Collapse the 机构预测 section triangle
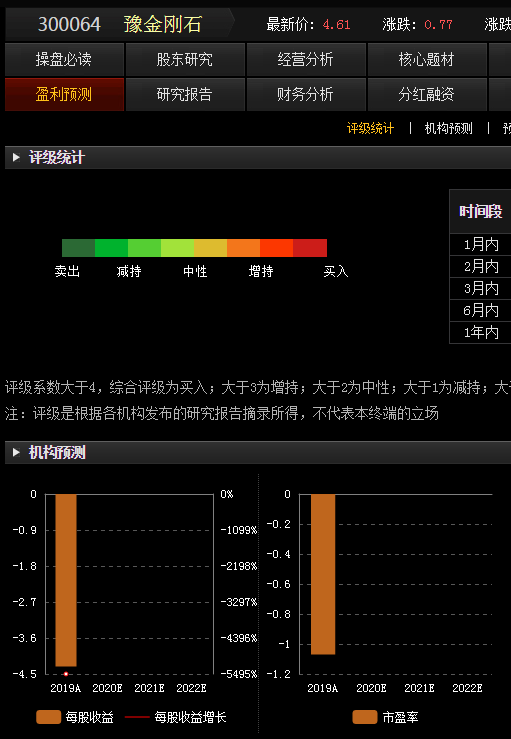The width and height of the screenshot is (511, 739). pos(16,452)
